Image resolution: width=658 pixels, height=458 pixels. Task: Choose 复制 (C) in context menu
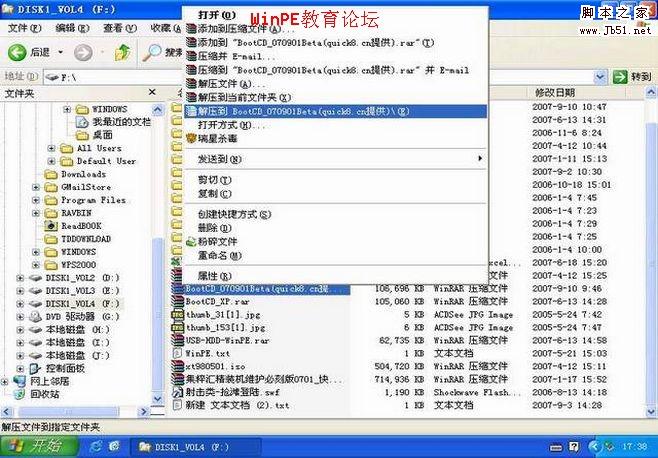tap(336, 194)
